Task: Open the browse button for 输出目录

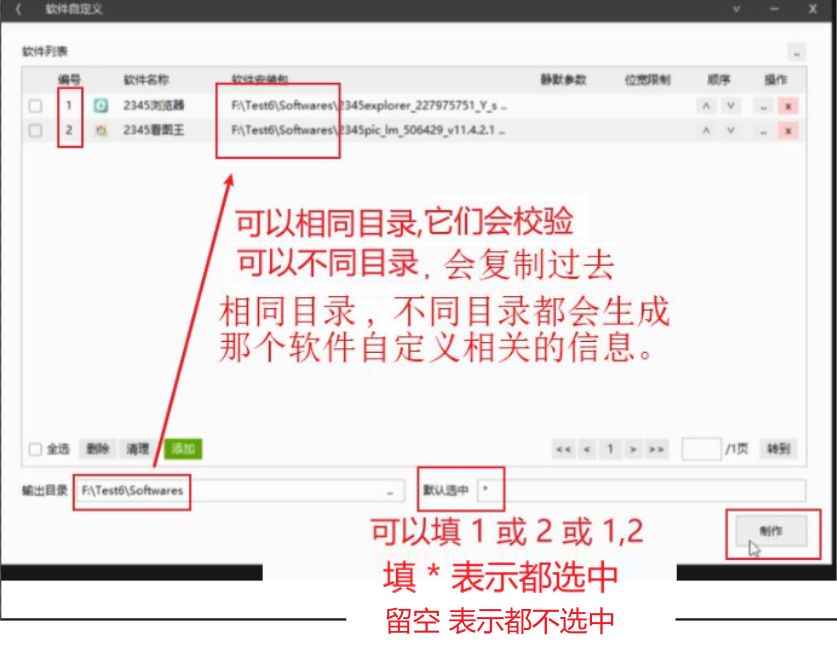Action: [389, 491]
